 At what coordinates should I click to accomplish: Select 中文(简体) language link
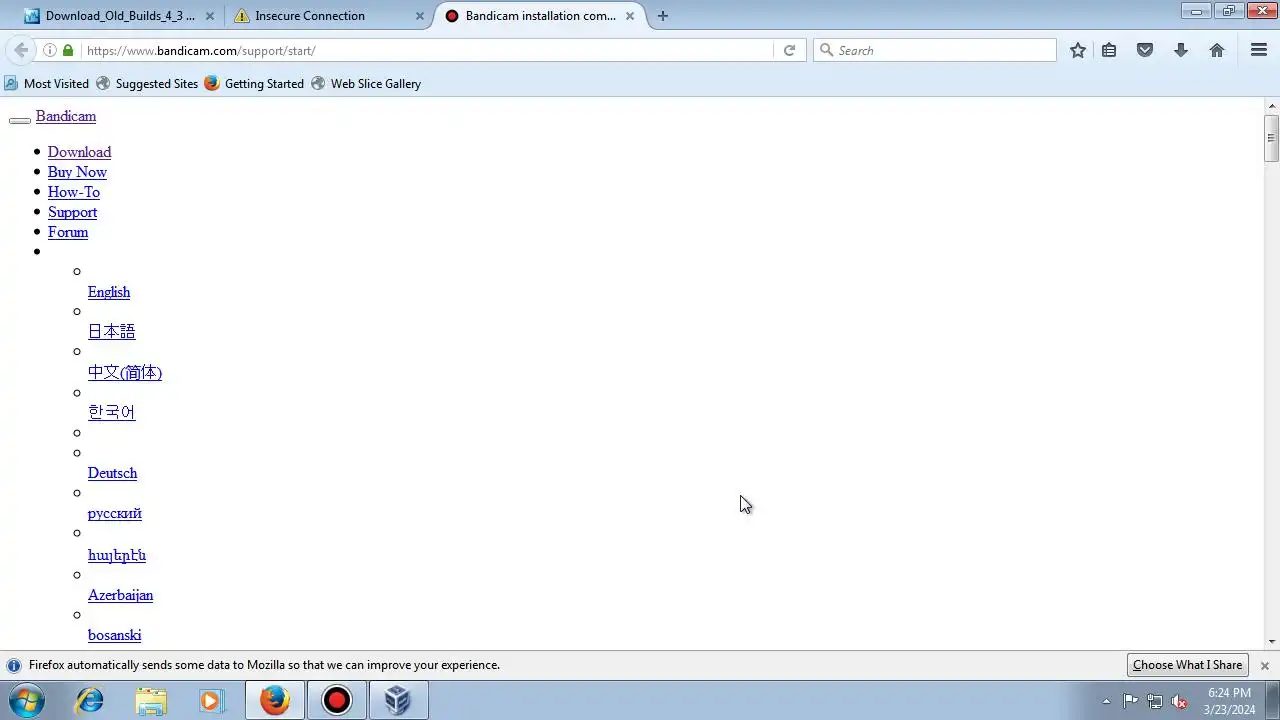pos(125,372)
